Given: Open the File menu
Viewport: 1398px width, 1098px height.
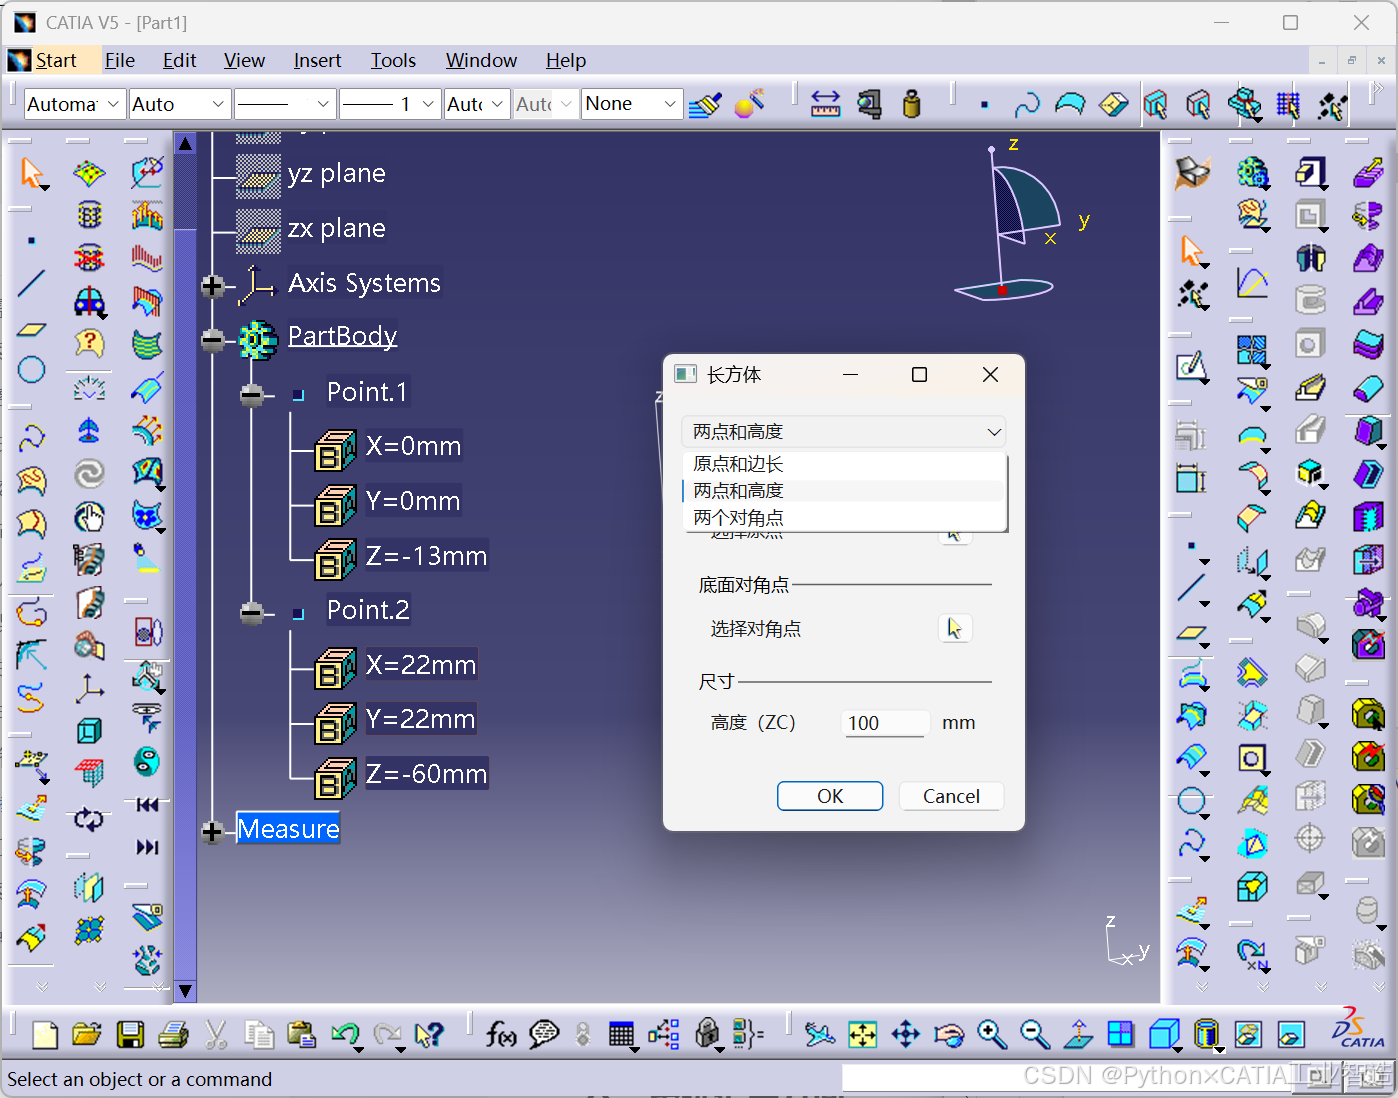Looking at the screenshot, I should coord(120,61).
